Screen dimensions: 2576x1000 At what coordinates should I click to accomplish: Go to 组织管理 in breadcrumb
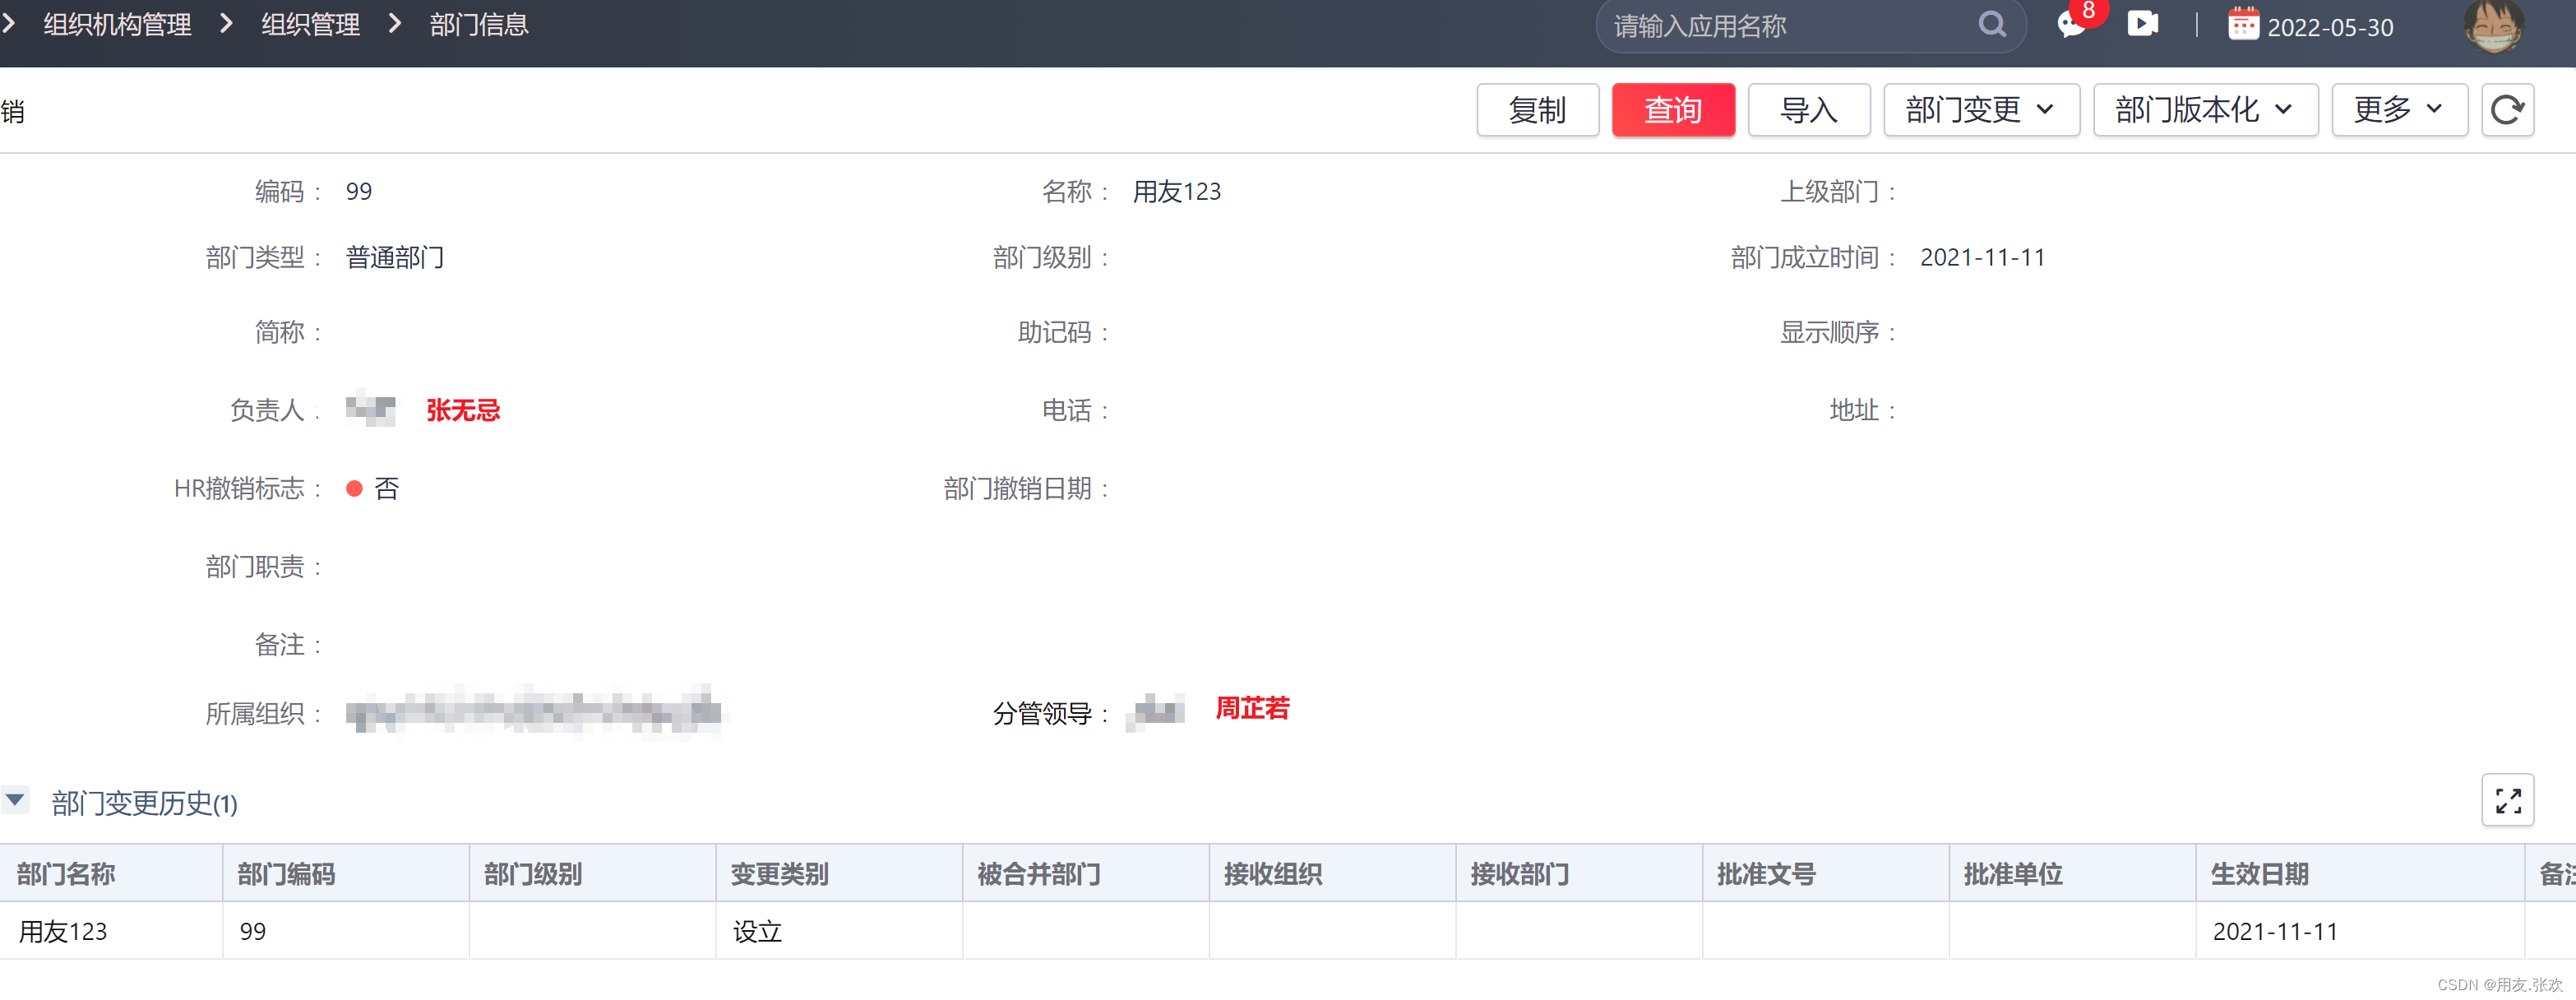pos(310,25)
